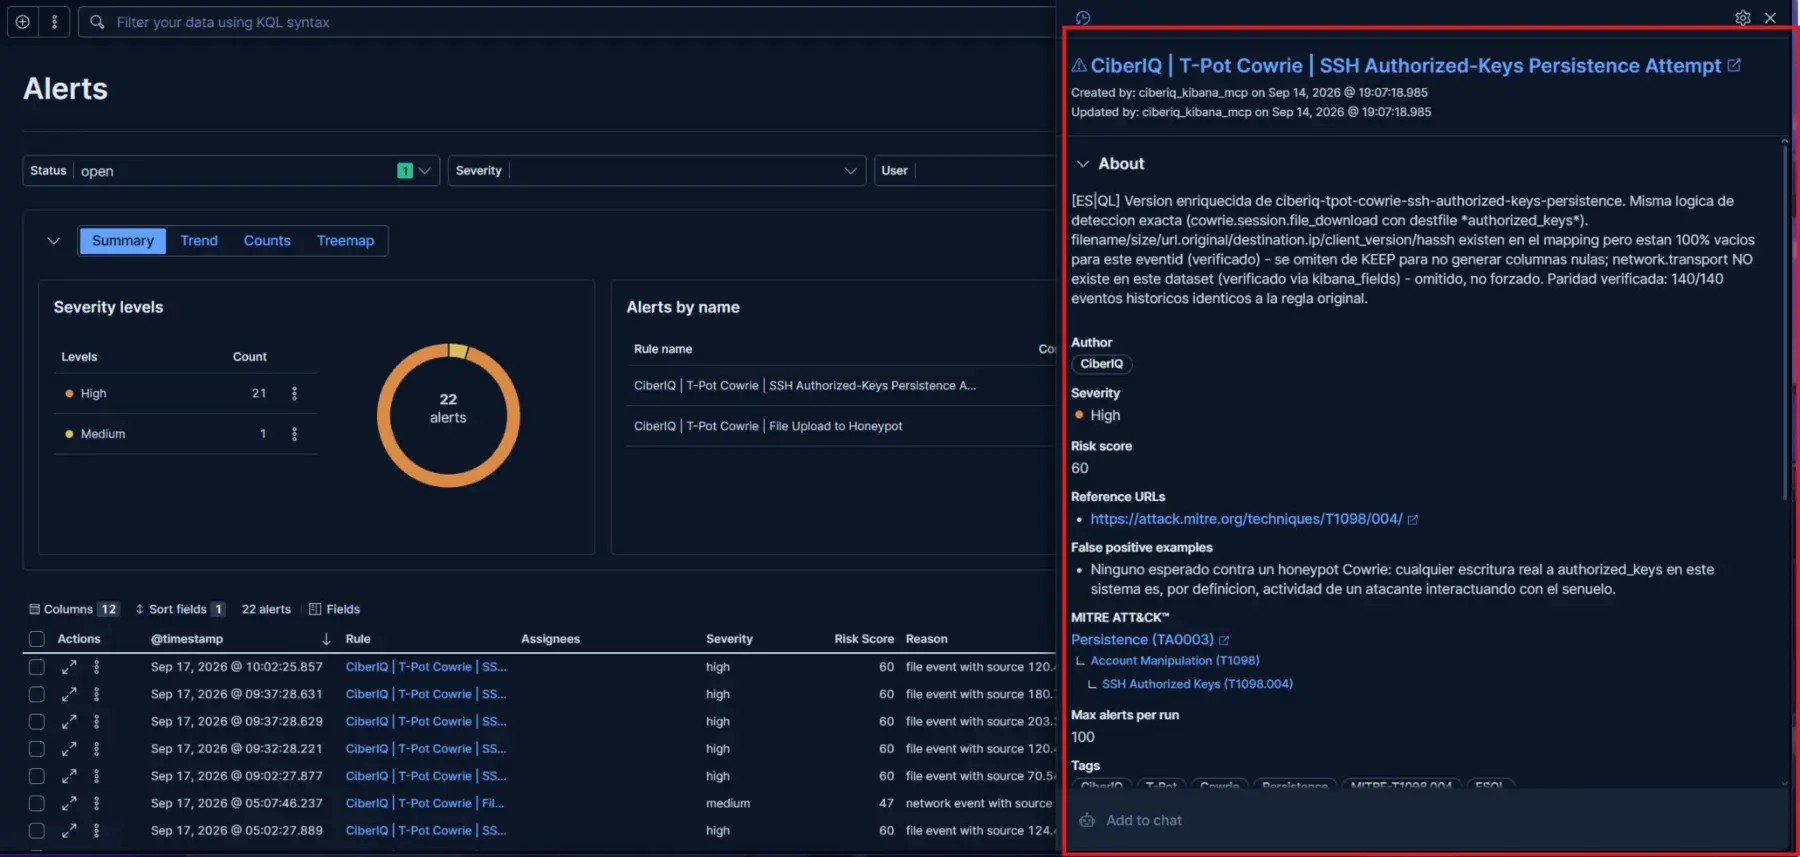Open more actions for 09:32:28.221 alert
The height and width of the screenshot is (857, 1800).
coord(96,749)
